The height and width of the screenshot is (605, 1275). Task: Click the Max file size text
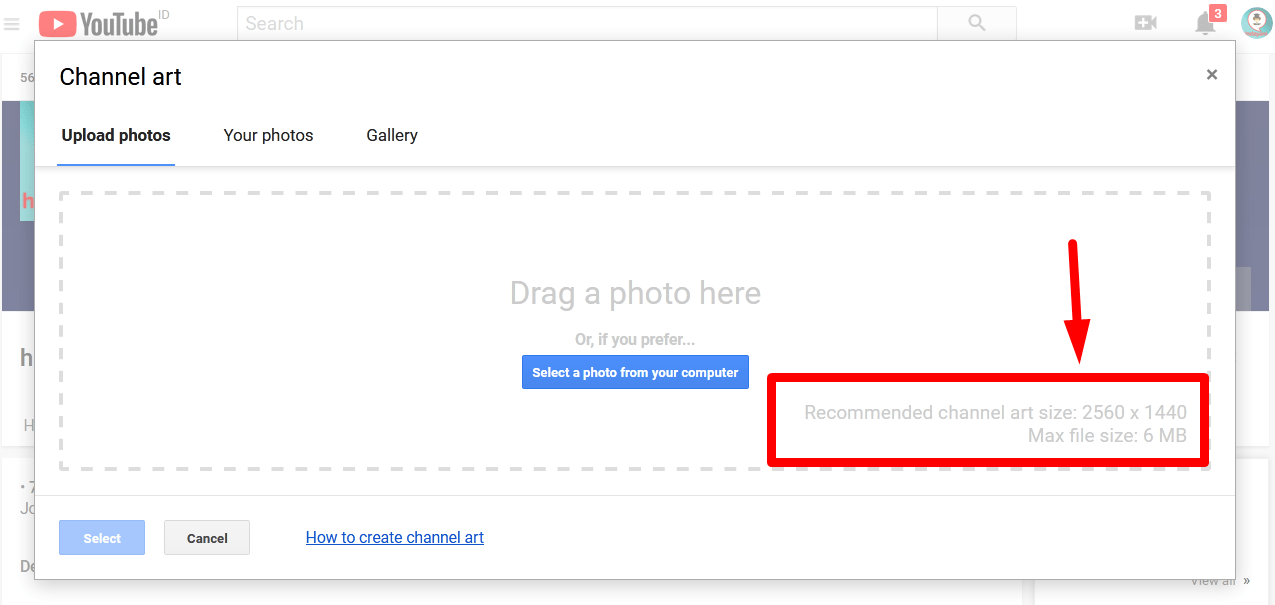point(1107,436)
